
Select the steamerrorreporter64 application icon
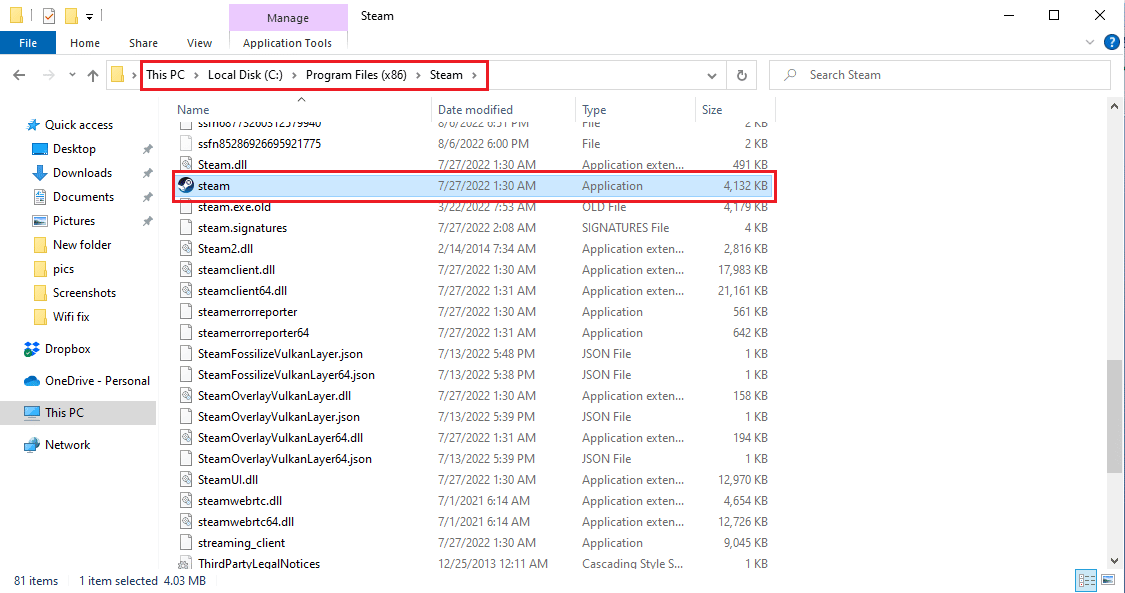(x=186, y=333)
